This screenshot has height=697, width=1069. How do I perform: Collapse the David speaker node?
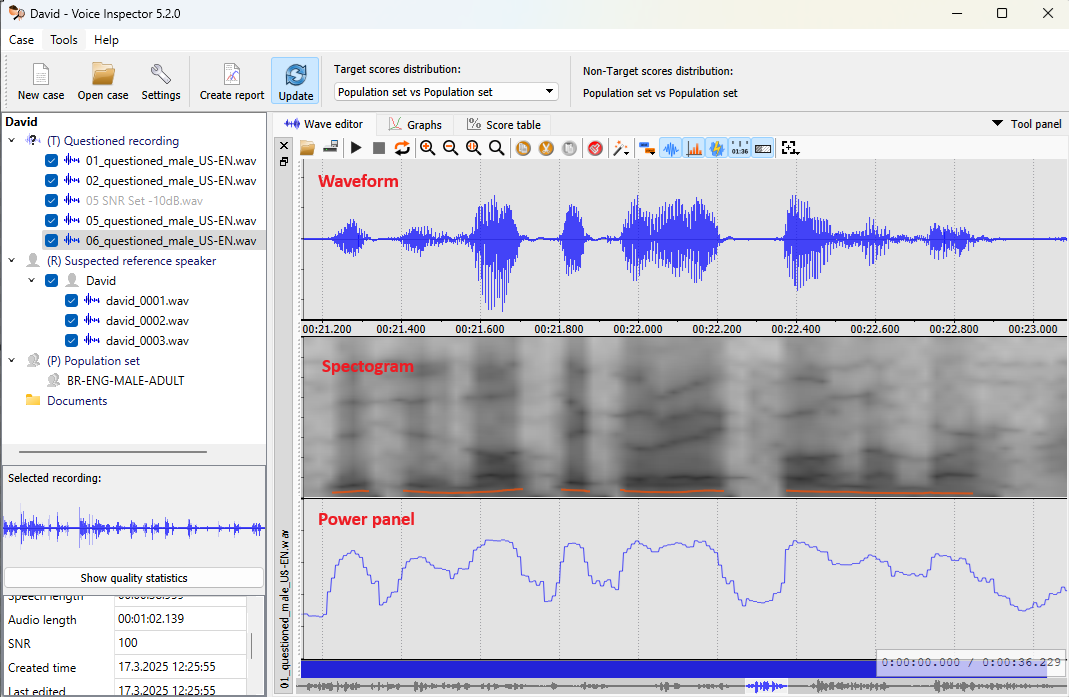pos(31,280)
